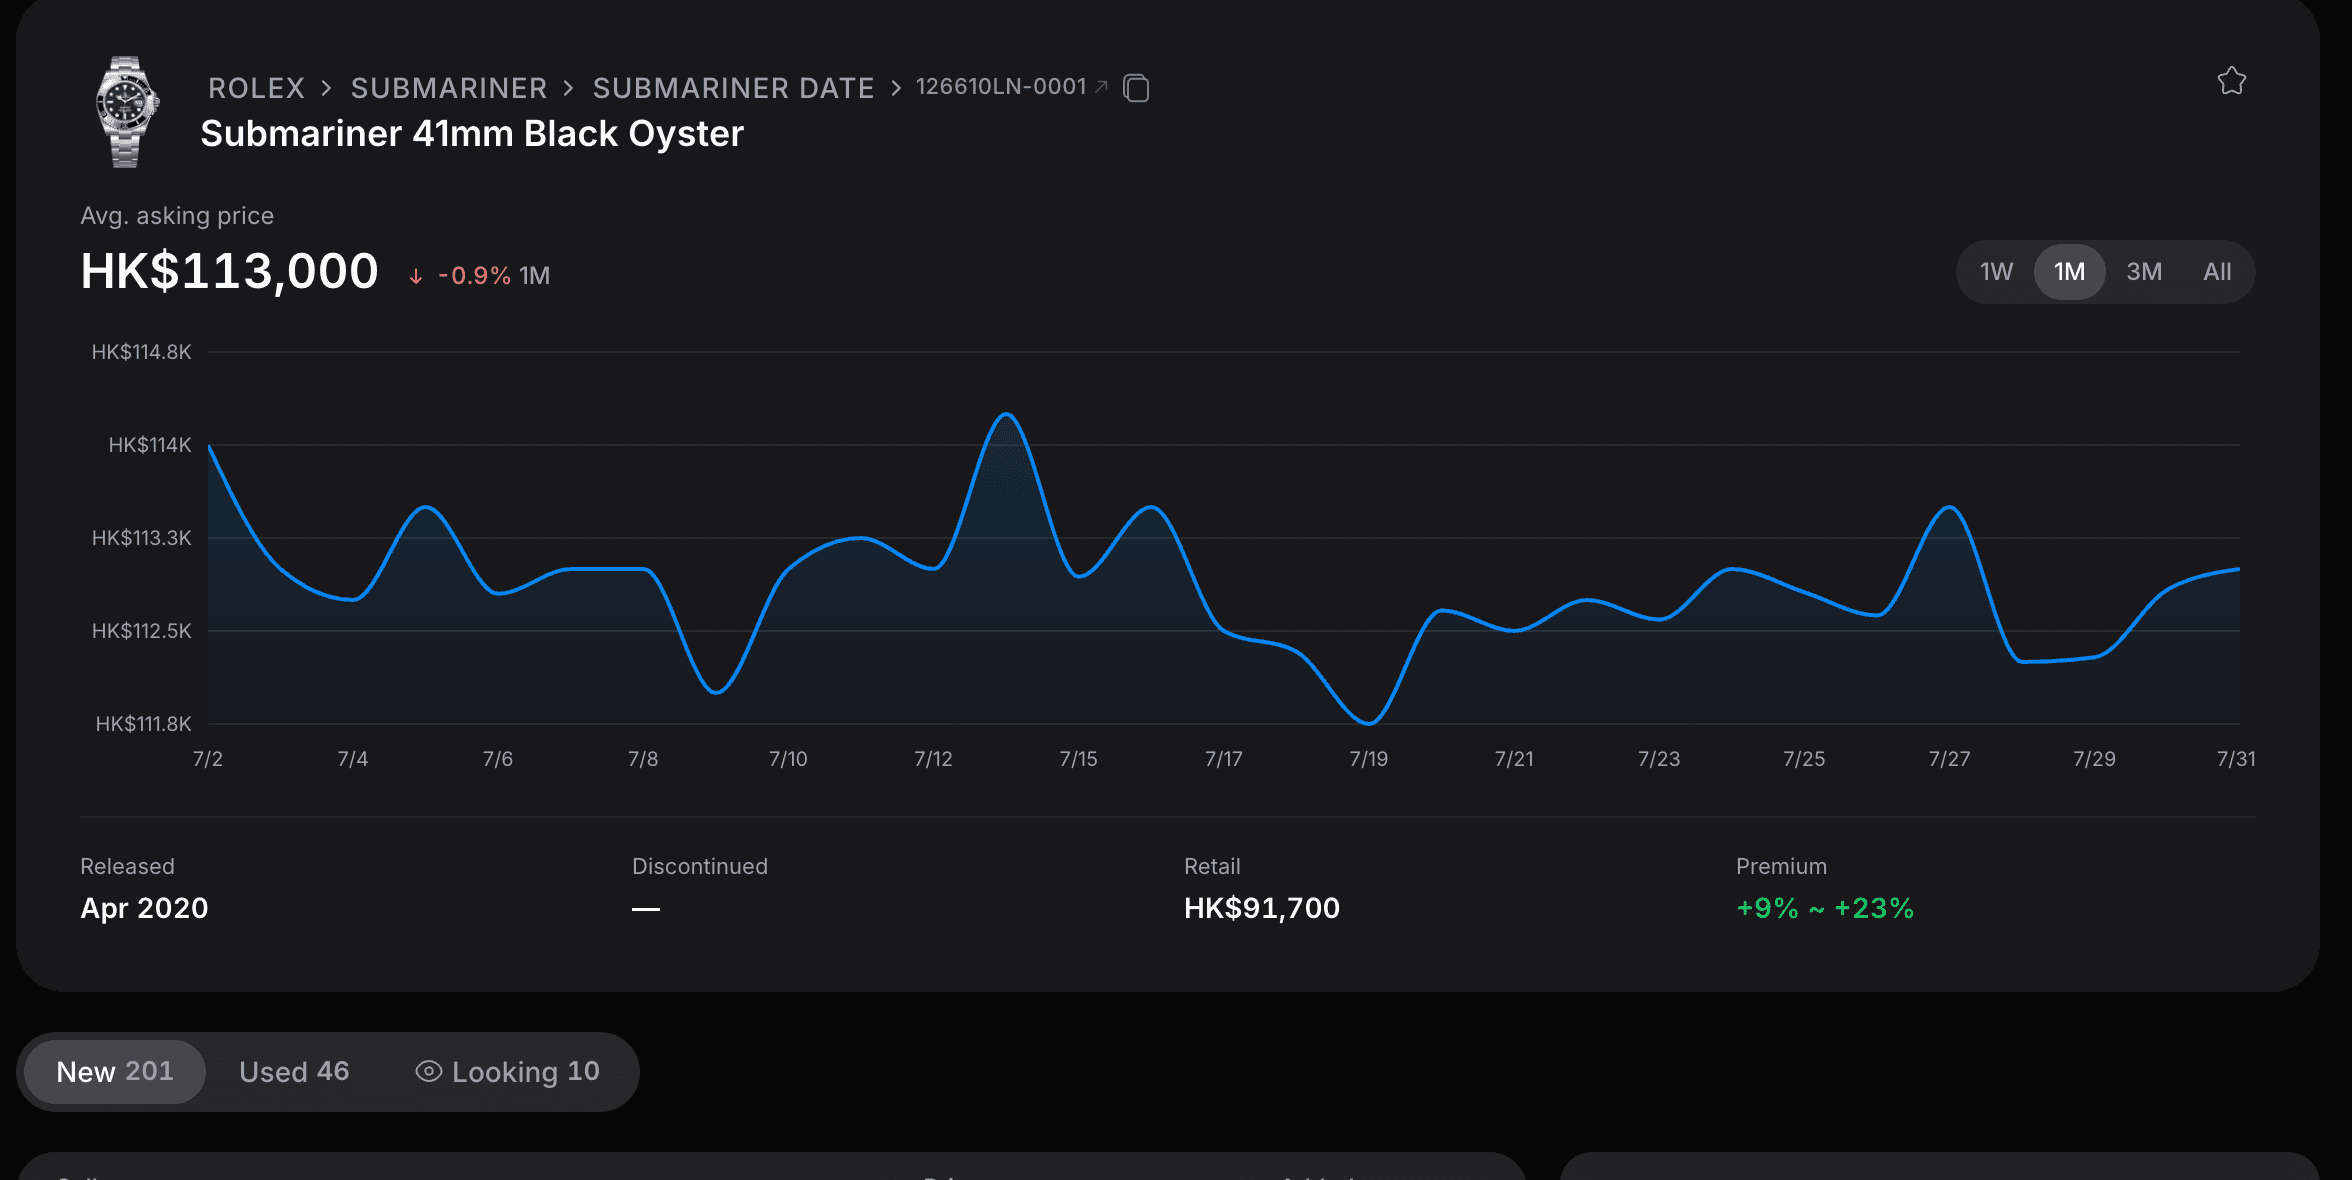Open the Looking 10 tab
2352x1180 pixels.
coord(508,1071)
